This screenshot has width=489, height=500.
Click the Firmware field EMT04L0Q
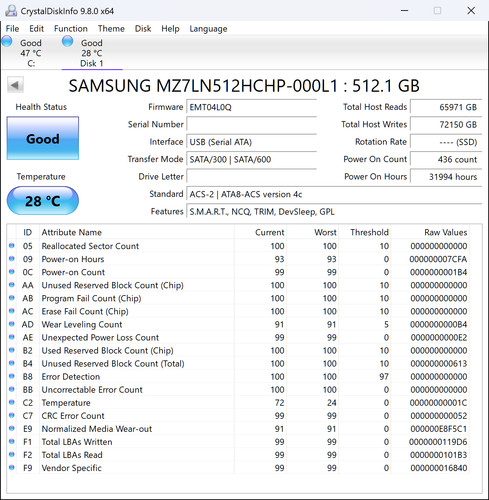click(x=251, y=107)
